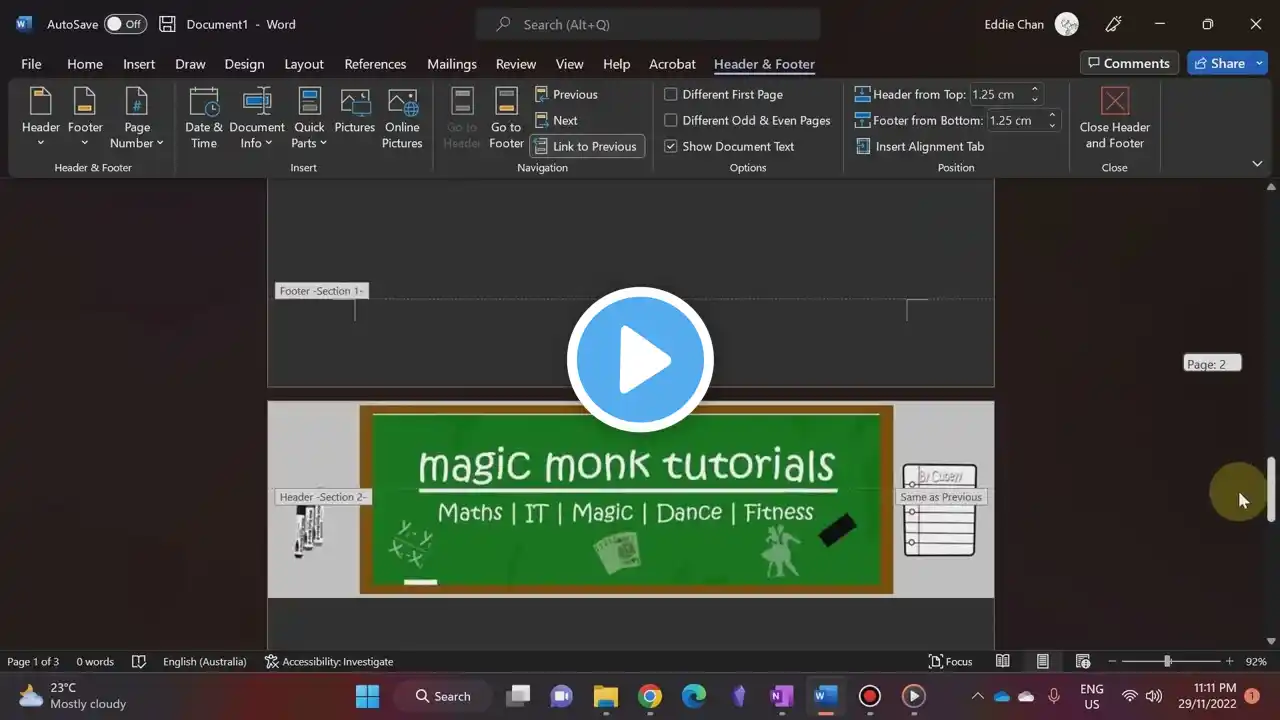Toggle the AutoSave switch
Screen dimensions: 1280x720
[125, 24]
